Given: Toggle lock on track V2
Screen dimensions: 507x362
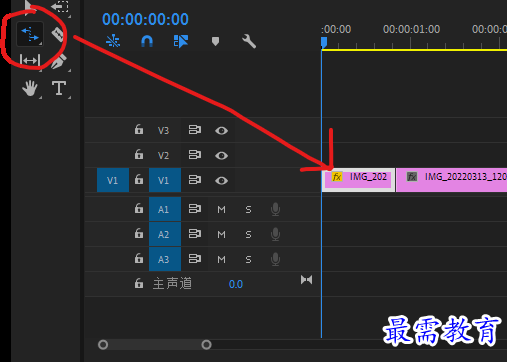Looking at the screenshot, I should (139, 154).
